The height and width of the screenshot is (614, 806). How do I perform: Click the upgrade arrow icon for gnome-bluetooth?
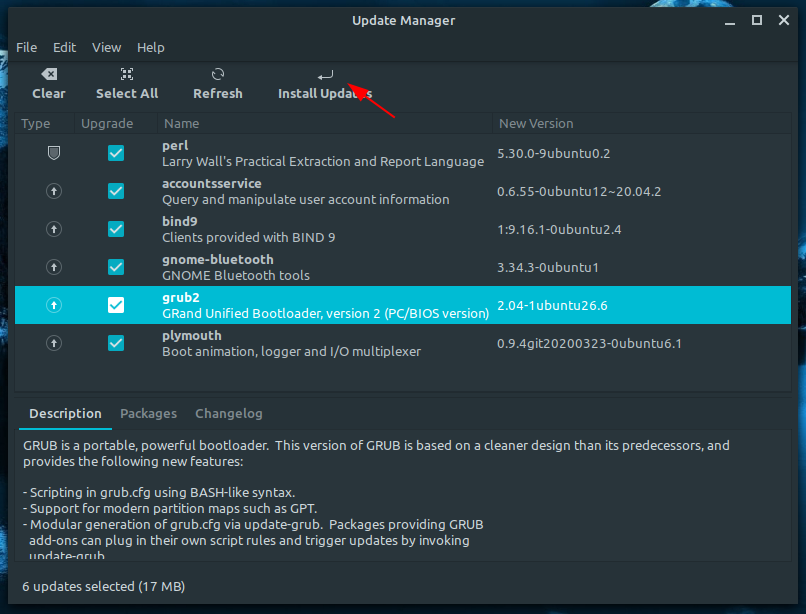[x=54, y=267]
